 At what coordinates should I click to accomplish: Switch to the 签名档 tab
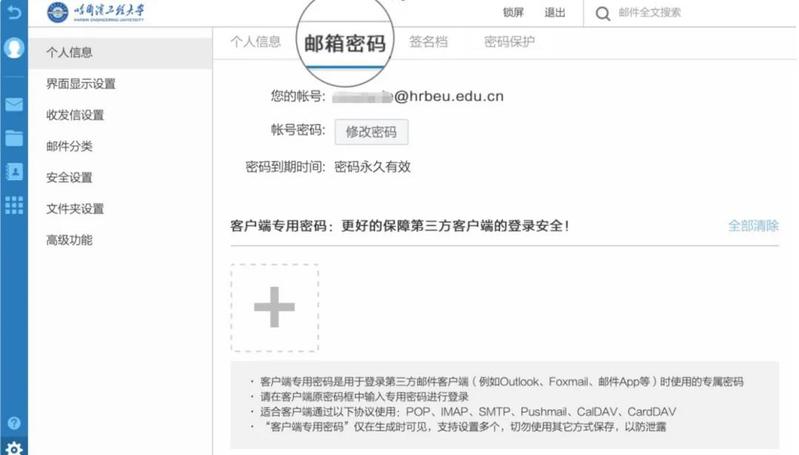point(428,42)
